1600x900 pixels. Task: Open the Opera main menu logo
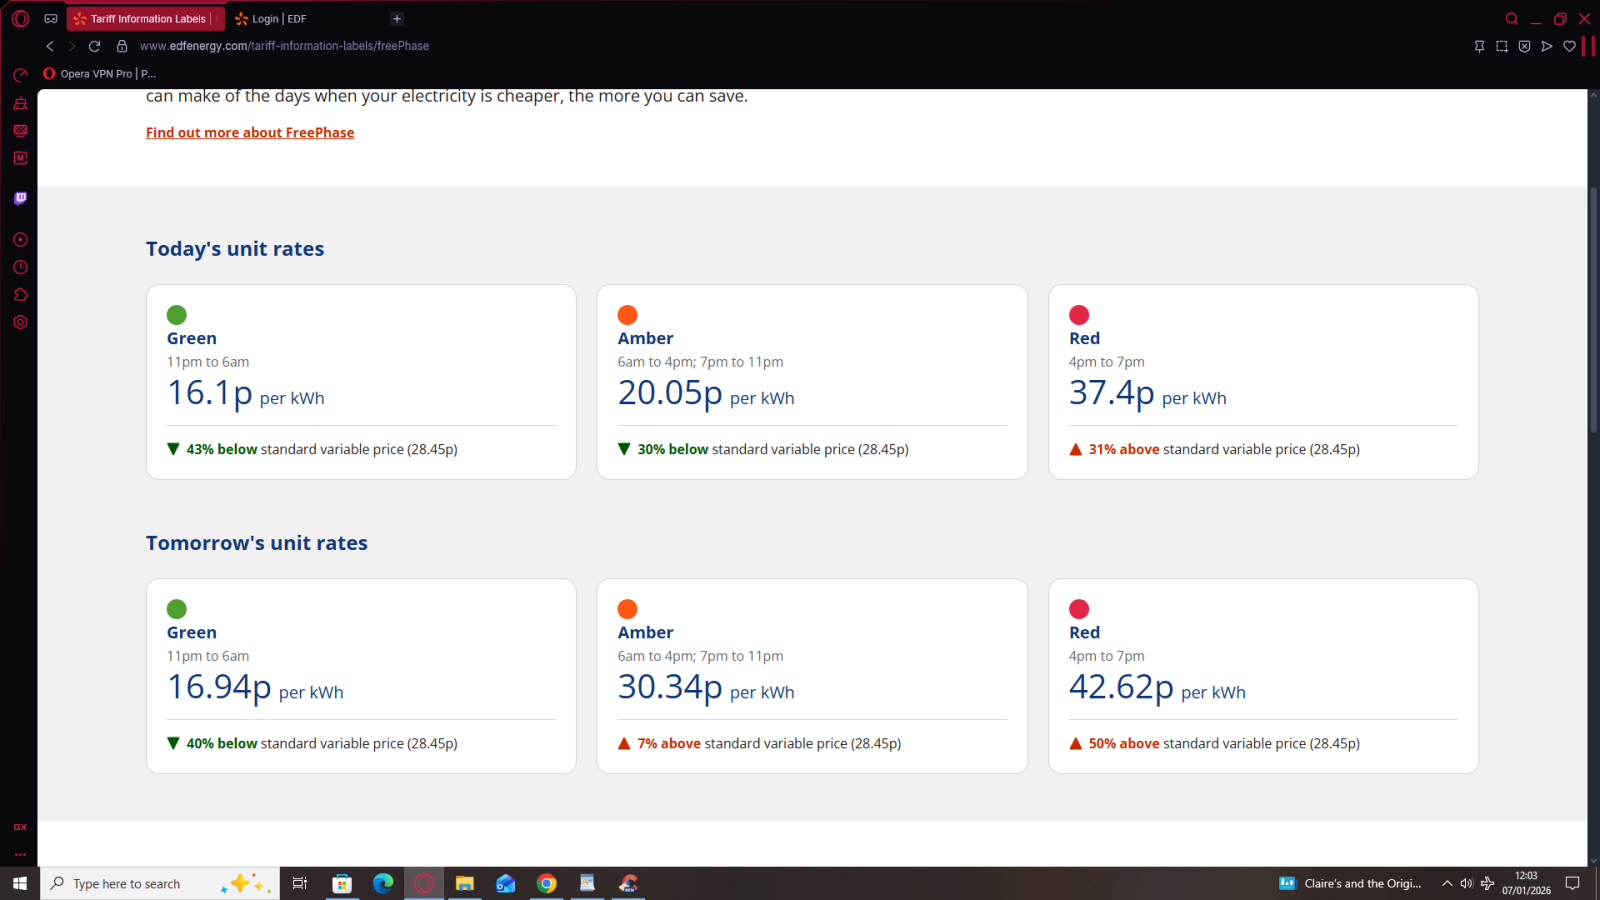pos(20,19)
